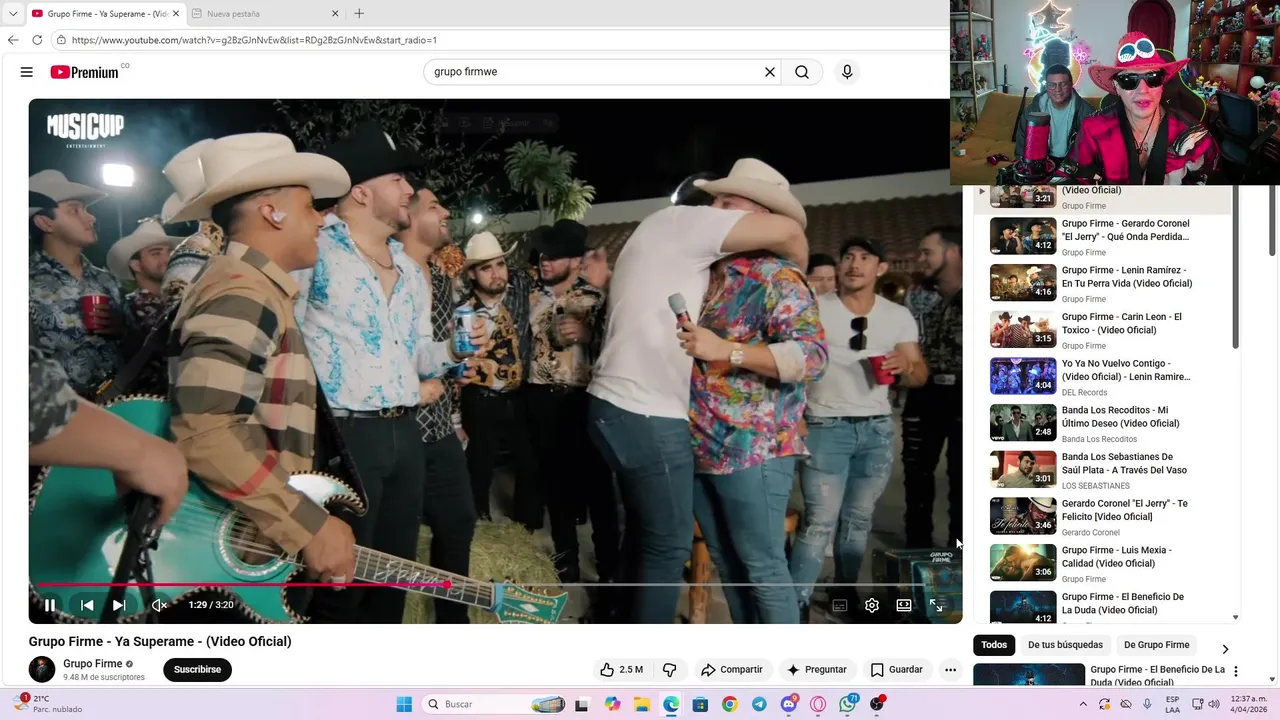1280x720 pixels.
Task: Open more actions three-dot menu
Action: click(x=950, y=670)
